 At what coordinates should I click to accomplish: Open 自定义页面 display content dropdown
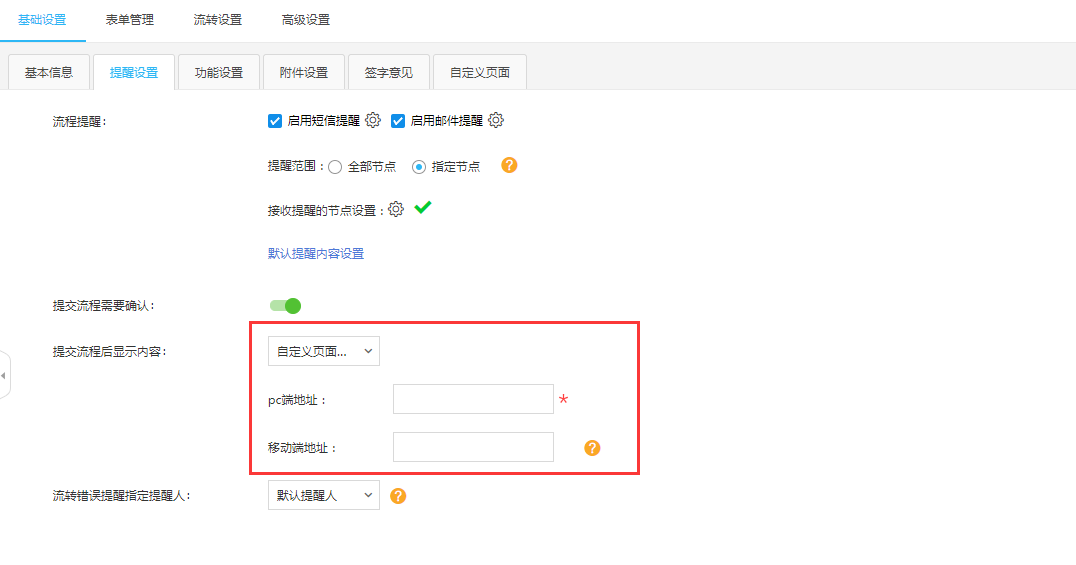click(x=324, y=351)
